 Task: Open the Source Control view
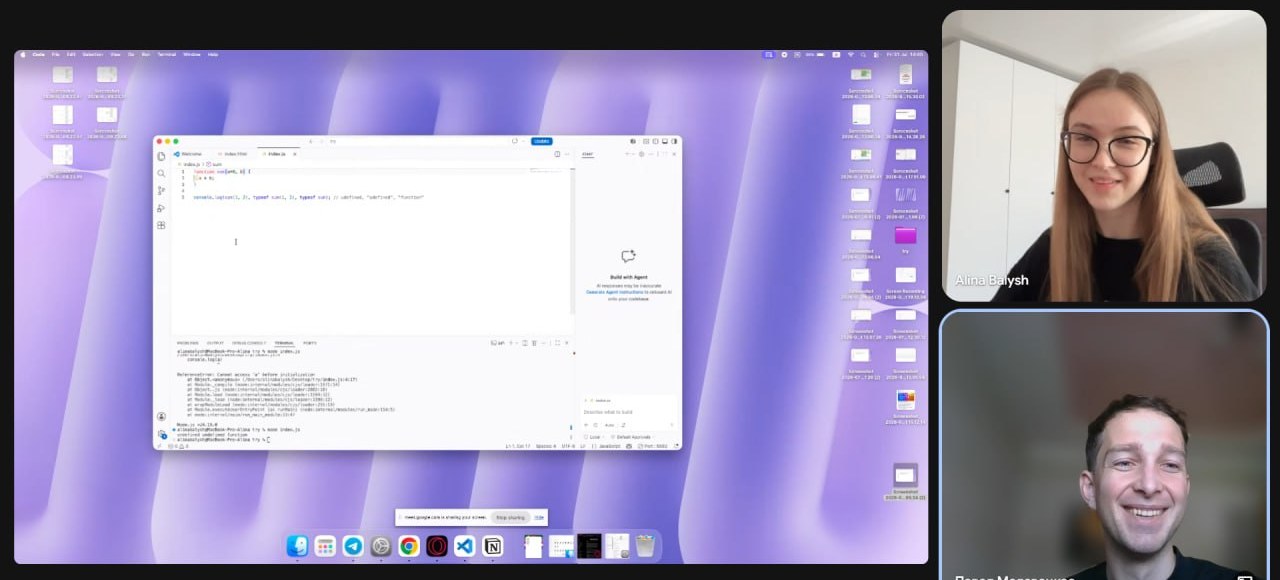(161, 190)
